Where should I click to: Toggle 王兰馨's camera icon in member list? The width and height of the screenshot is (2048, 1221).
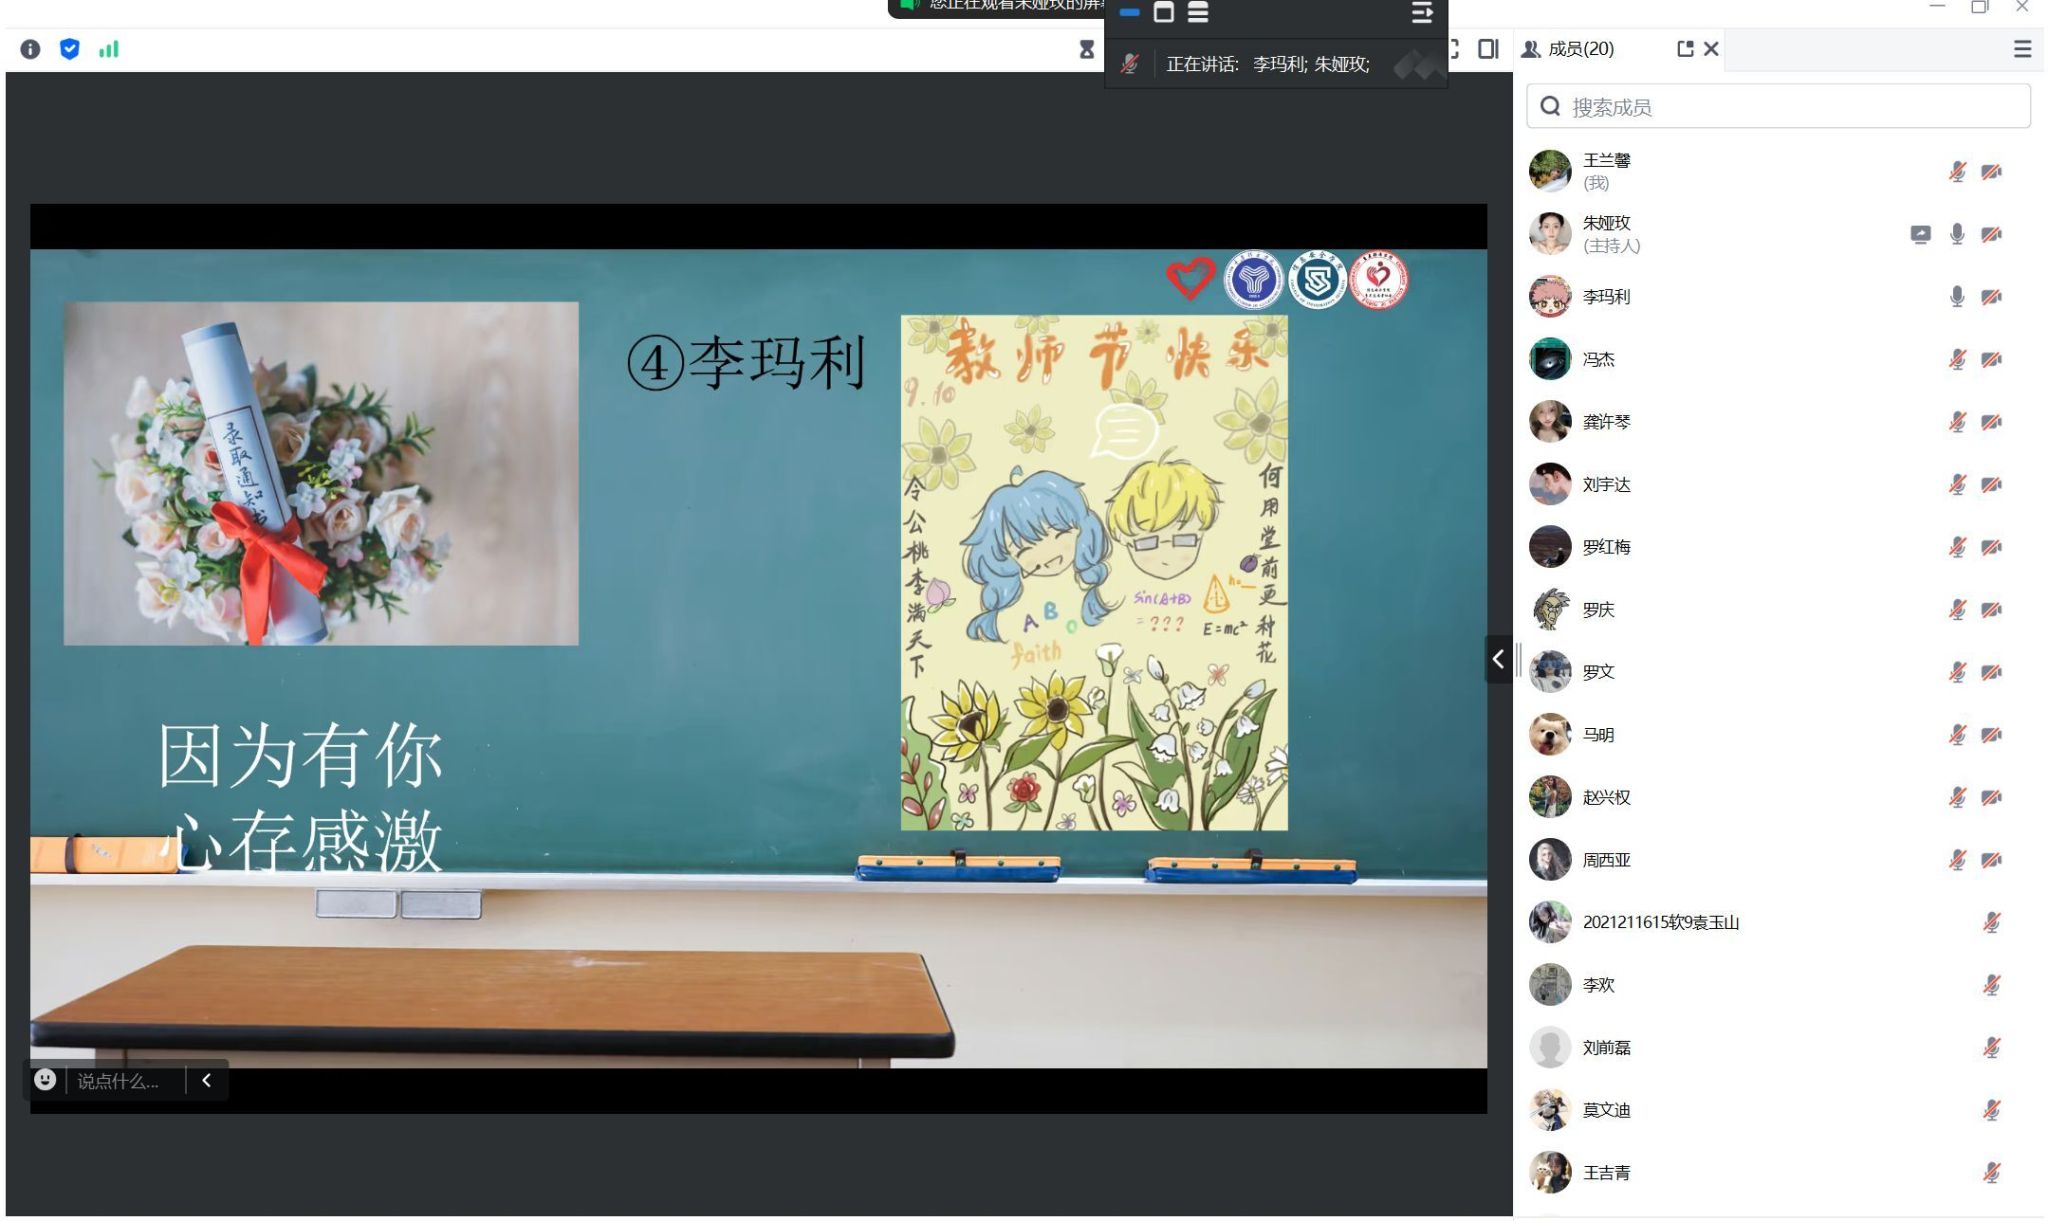click(1991, 172)
